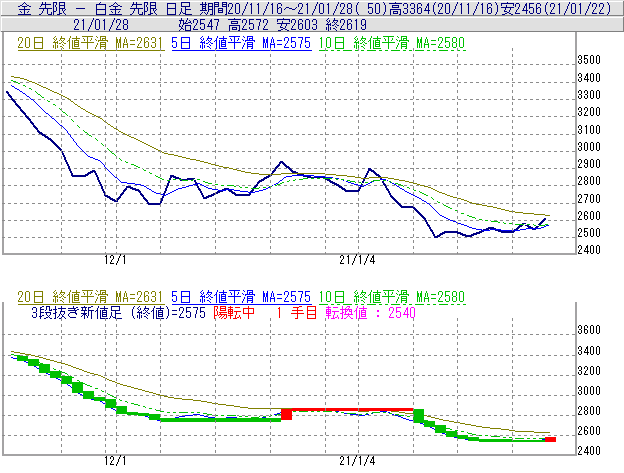Screen dimensions: 624x473
Task: Click the 2400 axis label on upper chart
Action: (x=589, y=250)
